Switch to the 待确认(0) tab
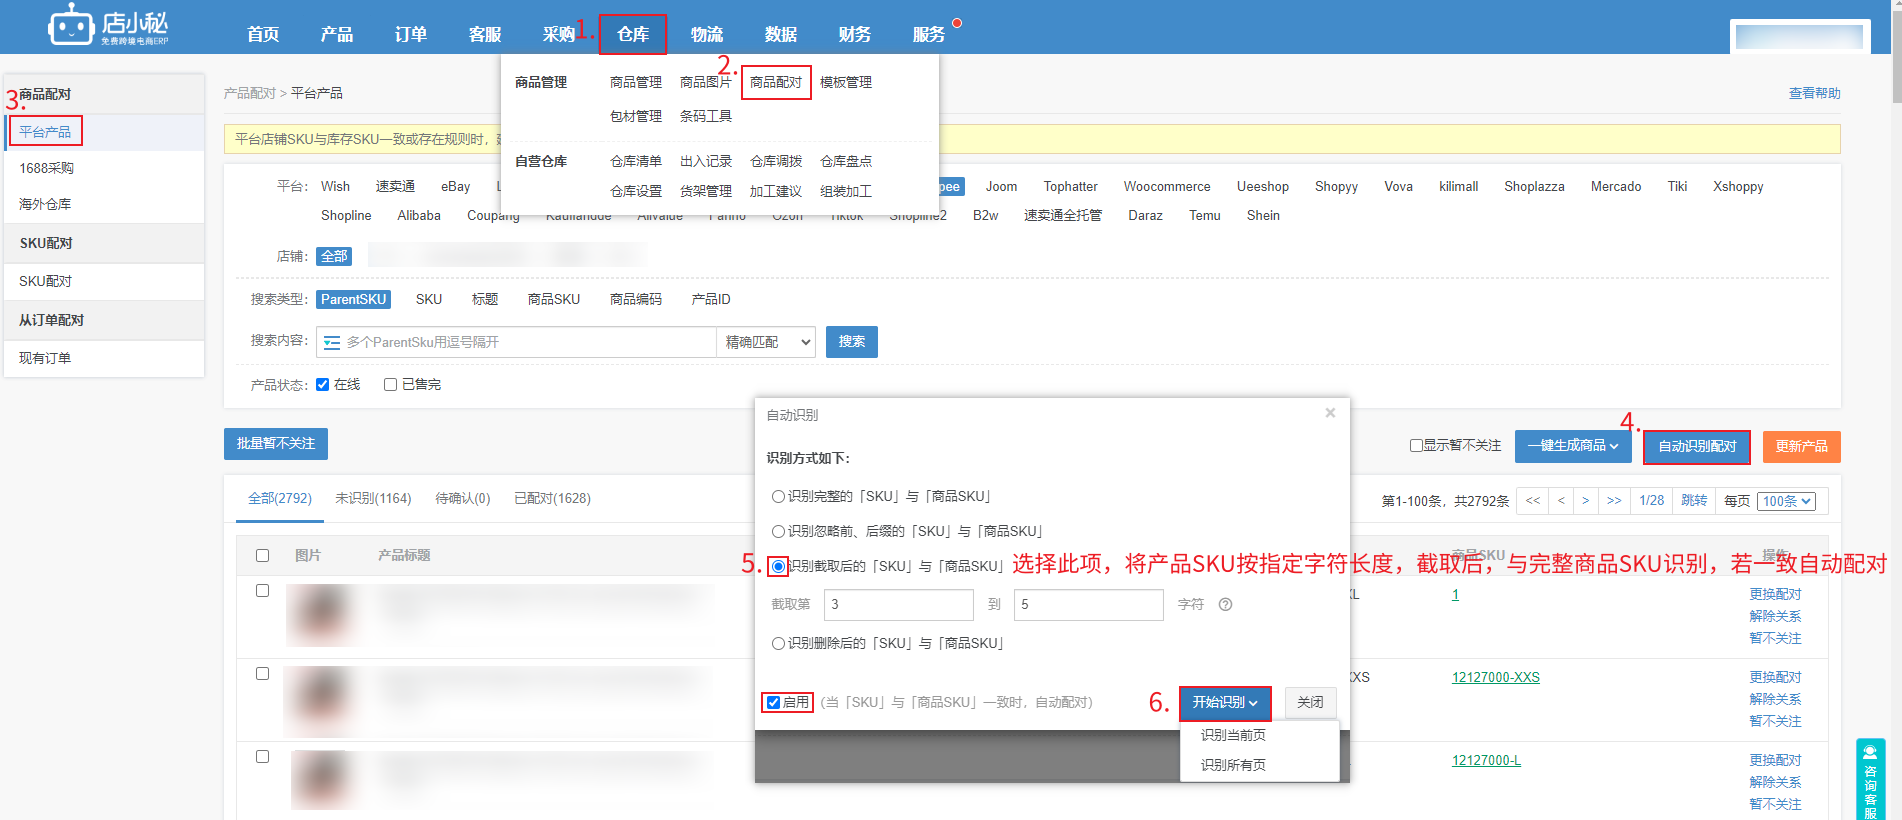1902x820 pixels. pos(463,499)
